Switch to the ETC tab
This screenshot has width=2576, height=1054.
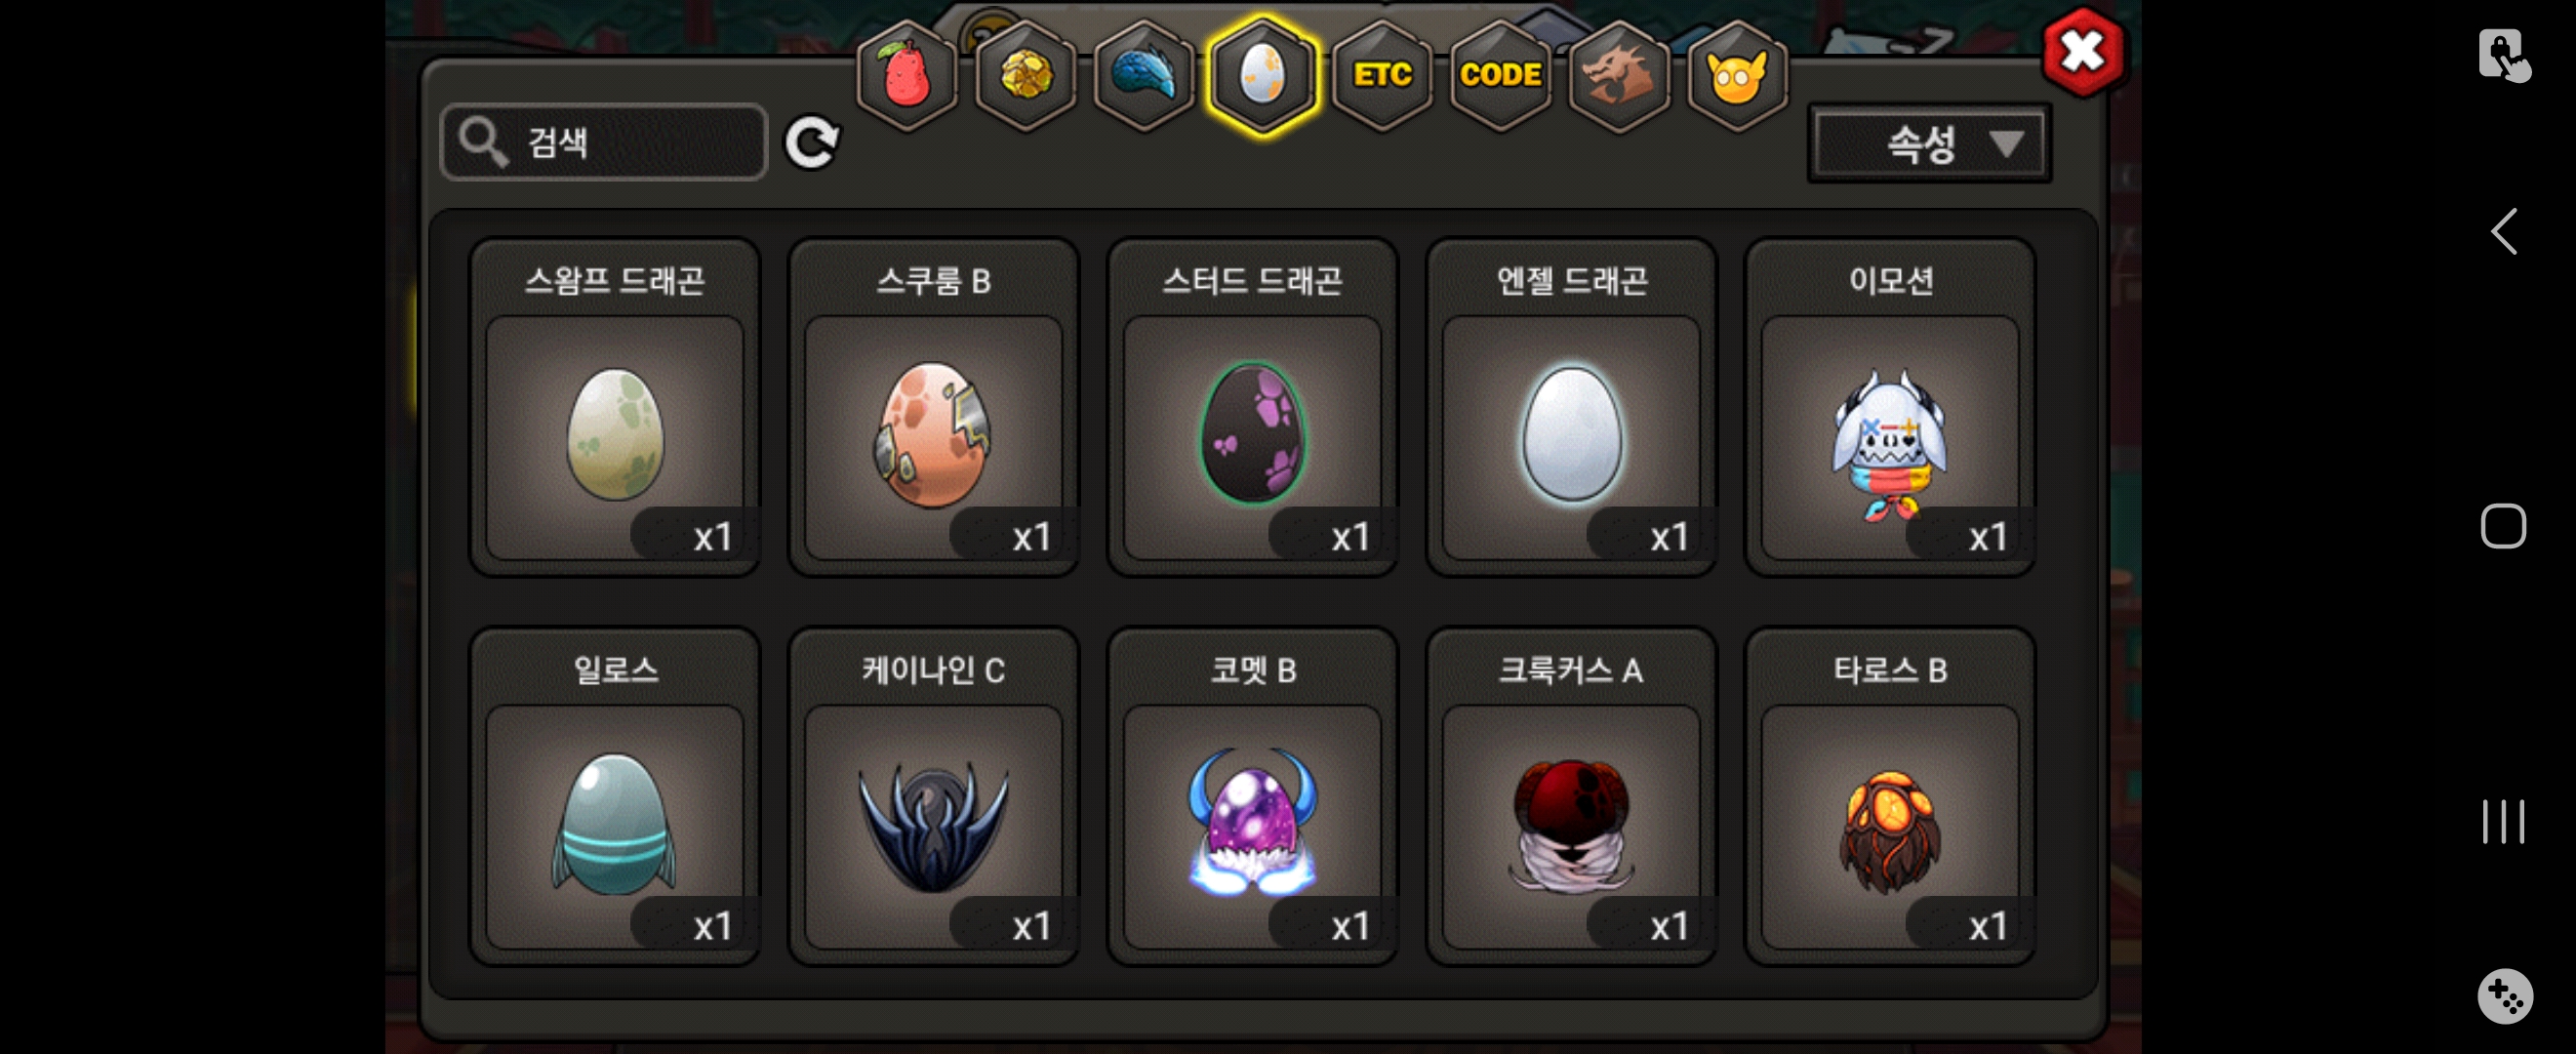(x=1381, y=76)
